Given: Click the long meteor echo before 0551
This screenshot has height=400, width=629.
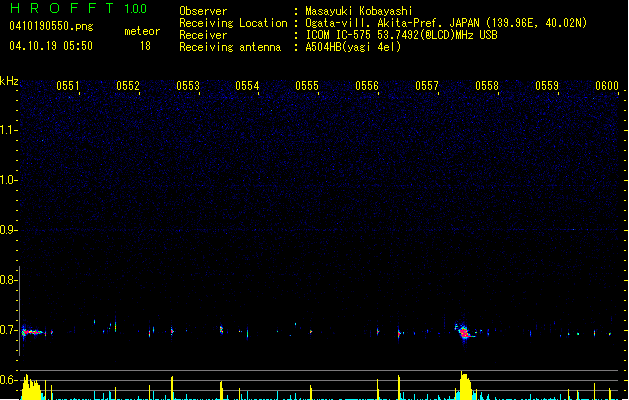Looking at the screenshot, I should pyautogui.click(x=33, y=332).
